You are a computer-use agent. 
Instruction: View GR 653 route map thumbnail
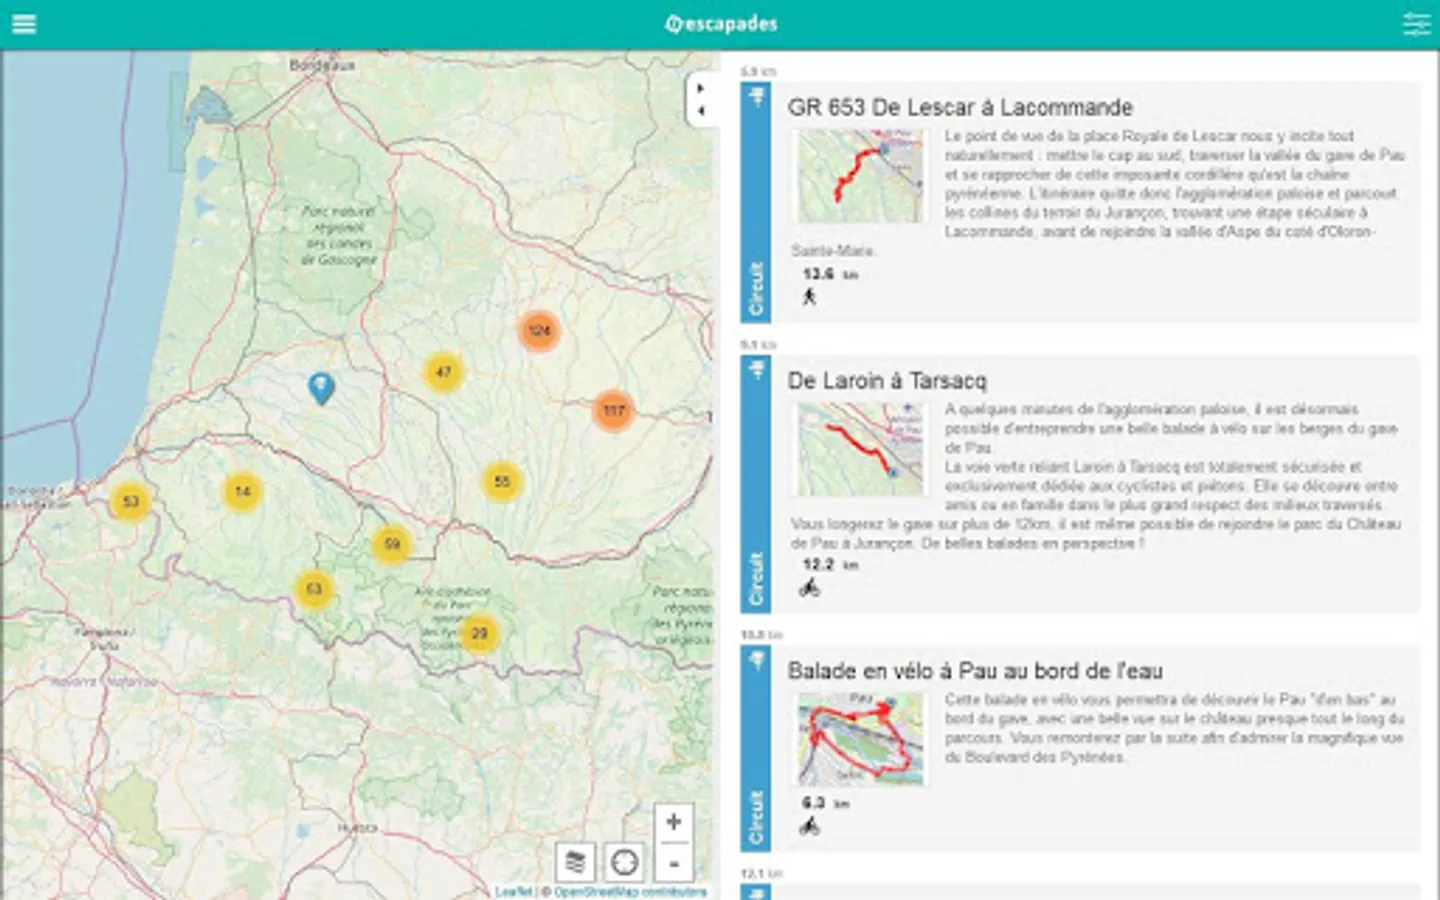860,176
